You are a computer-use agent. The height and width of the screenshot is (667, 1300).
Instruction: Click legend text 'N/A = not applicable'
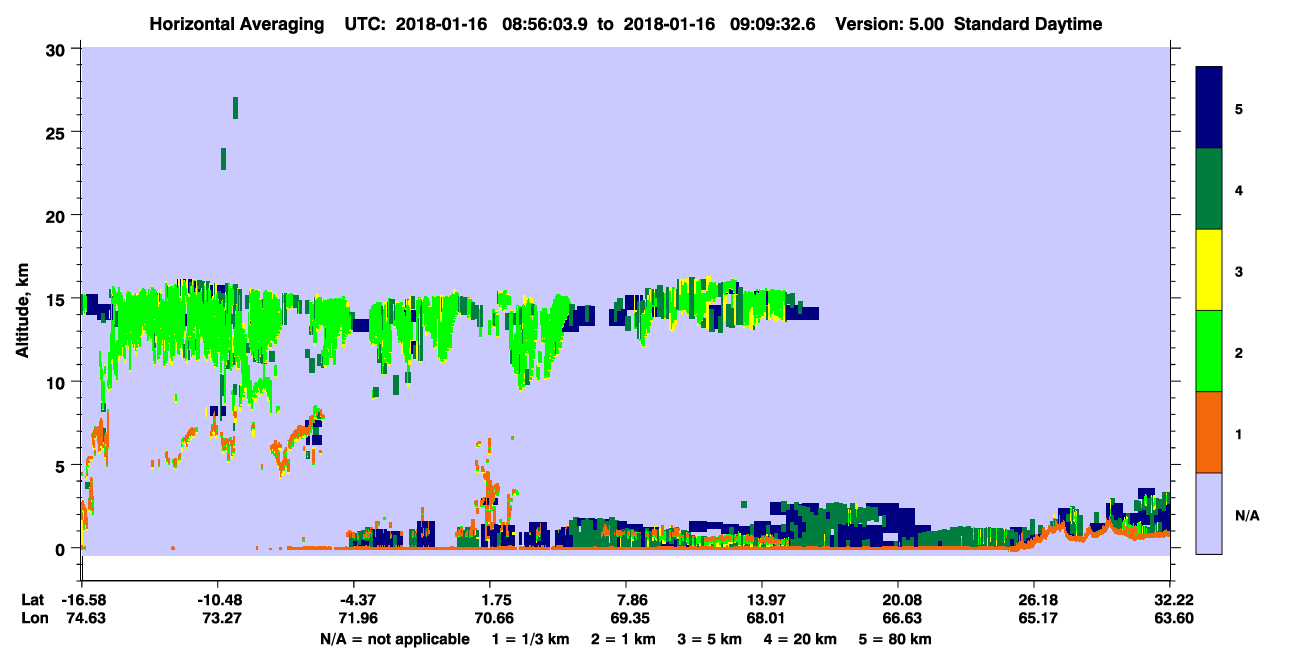394,639
